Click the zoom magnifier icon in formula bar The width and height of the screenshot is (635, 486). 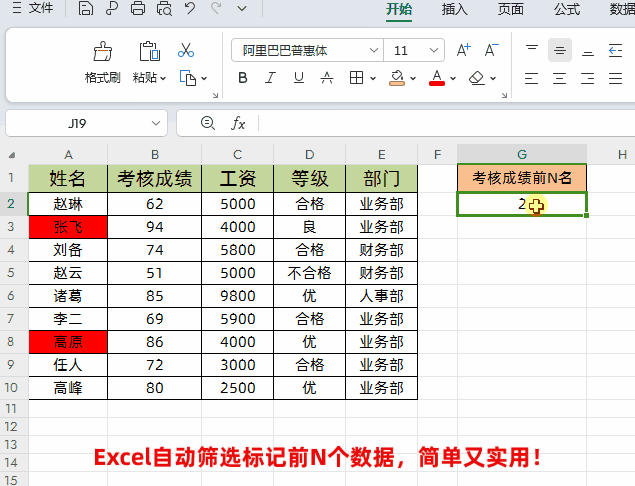point(208,123)
